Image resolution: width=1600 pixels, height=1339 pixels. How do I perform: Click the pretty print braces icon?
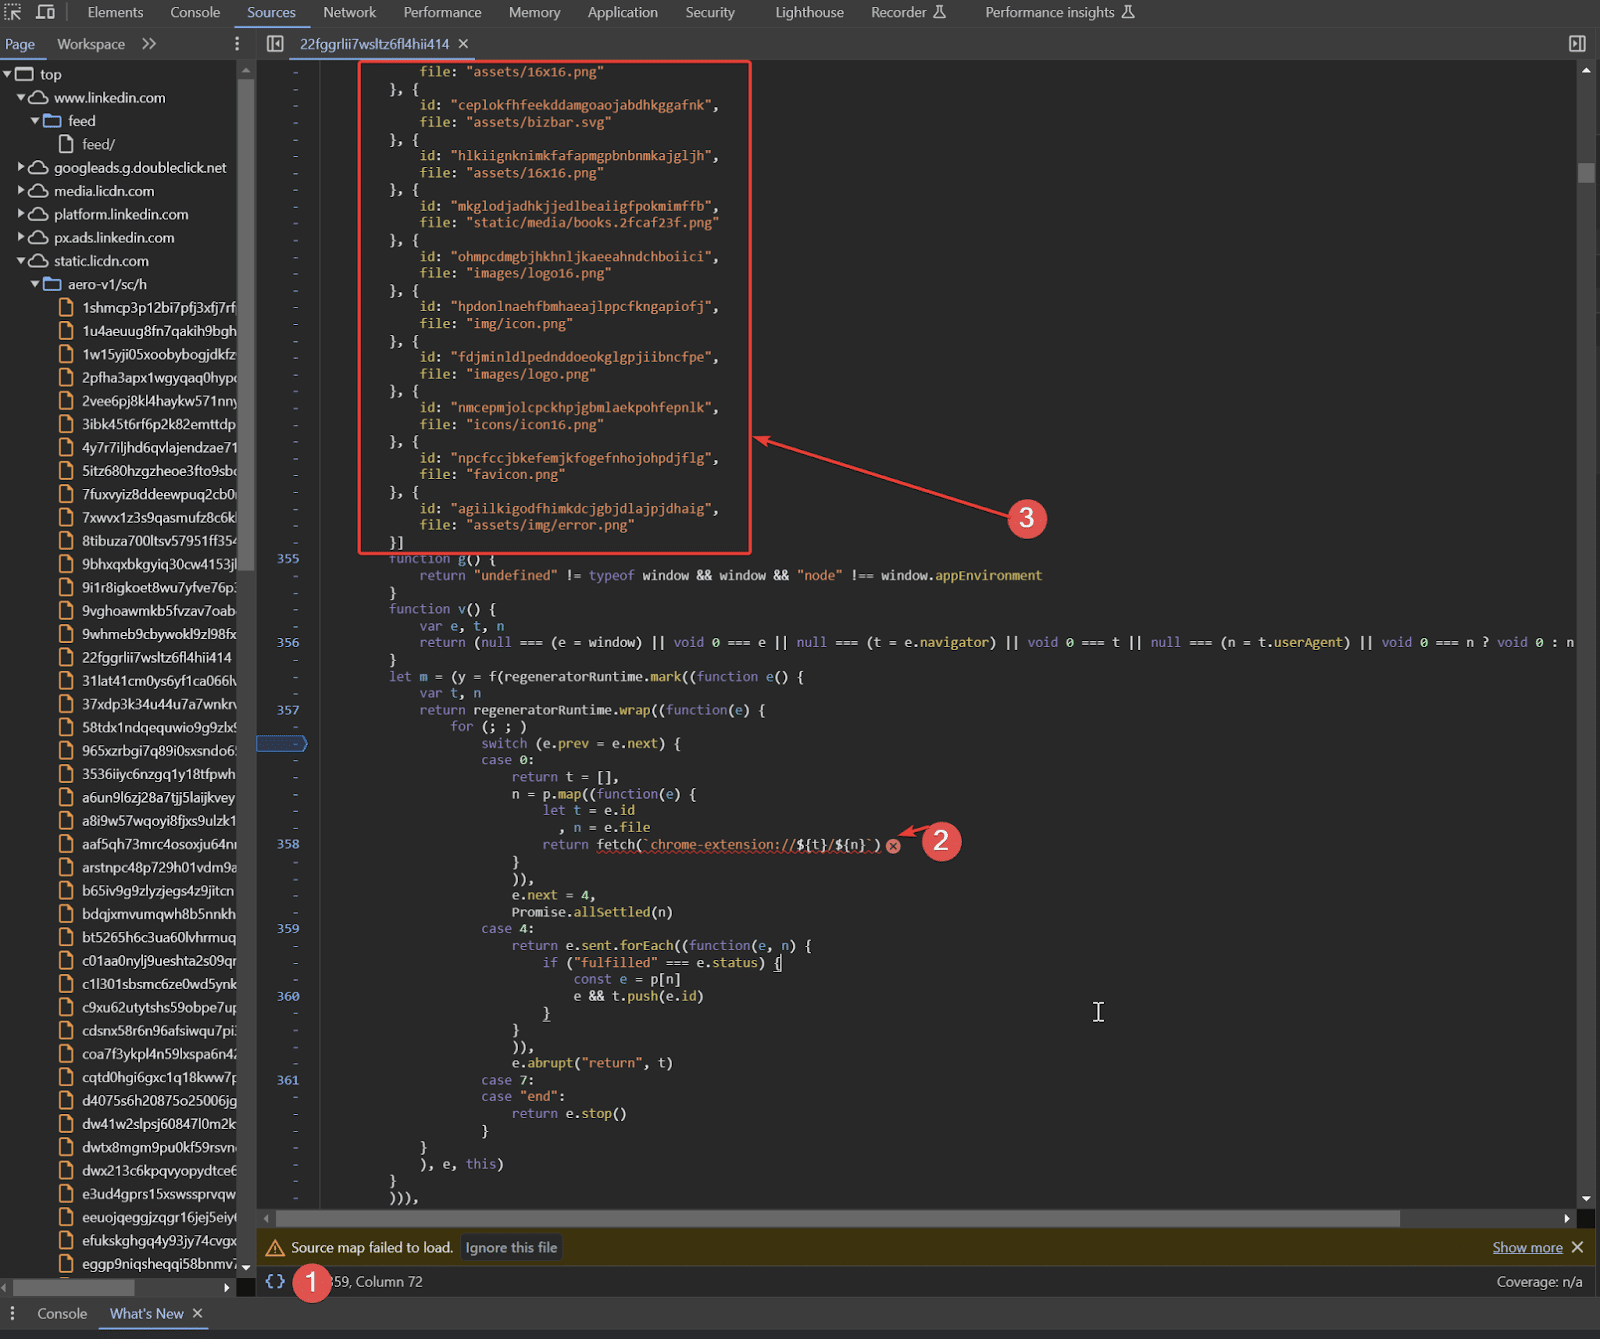click(x=275, y=1281)
